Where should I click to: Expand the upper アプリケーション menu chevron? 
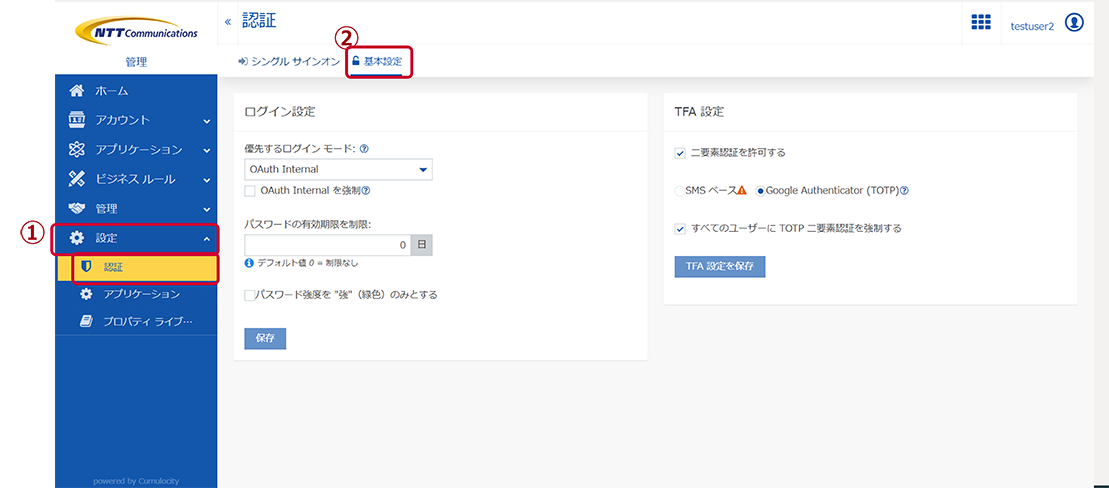207,151
